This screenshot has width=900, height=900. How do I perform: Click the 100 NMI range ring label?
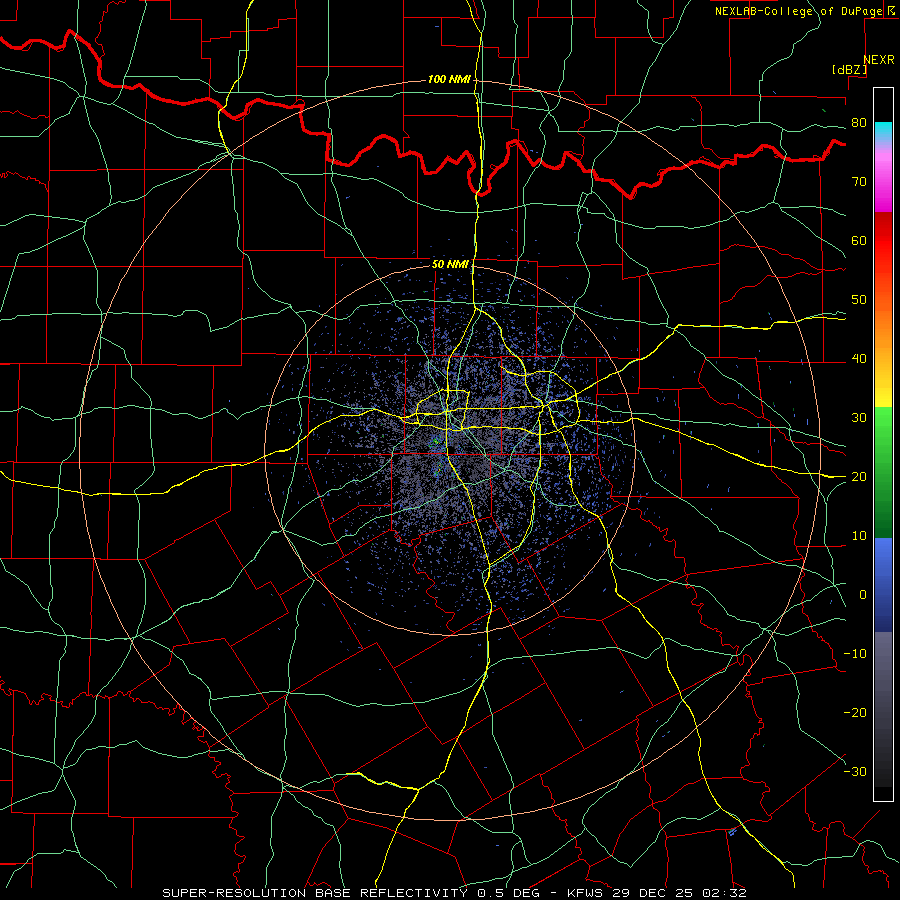[x=449, y=79]
